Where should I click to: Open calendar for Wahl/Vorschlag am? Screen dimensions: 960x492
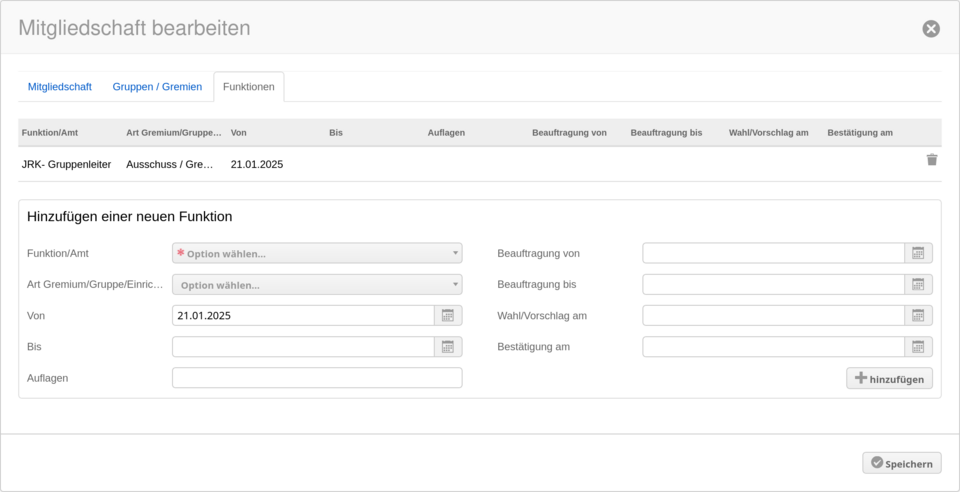[x=918, y=316]
